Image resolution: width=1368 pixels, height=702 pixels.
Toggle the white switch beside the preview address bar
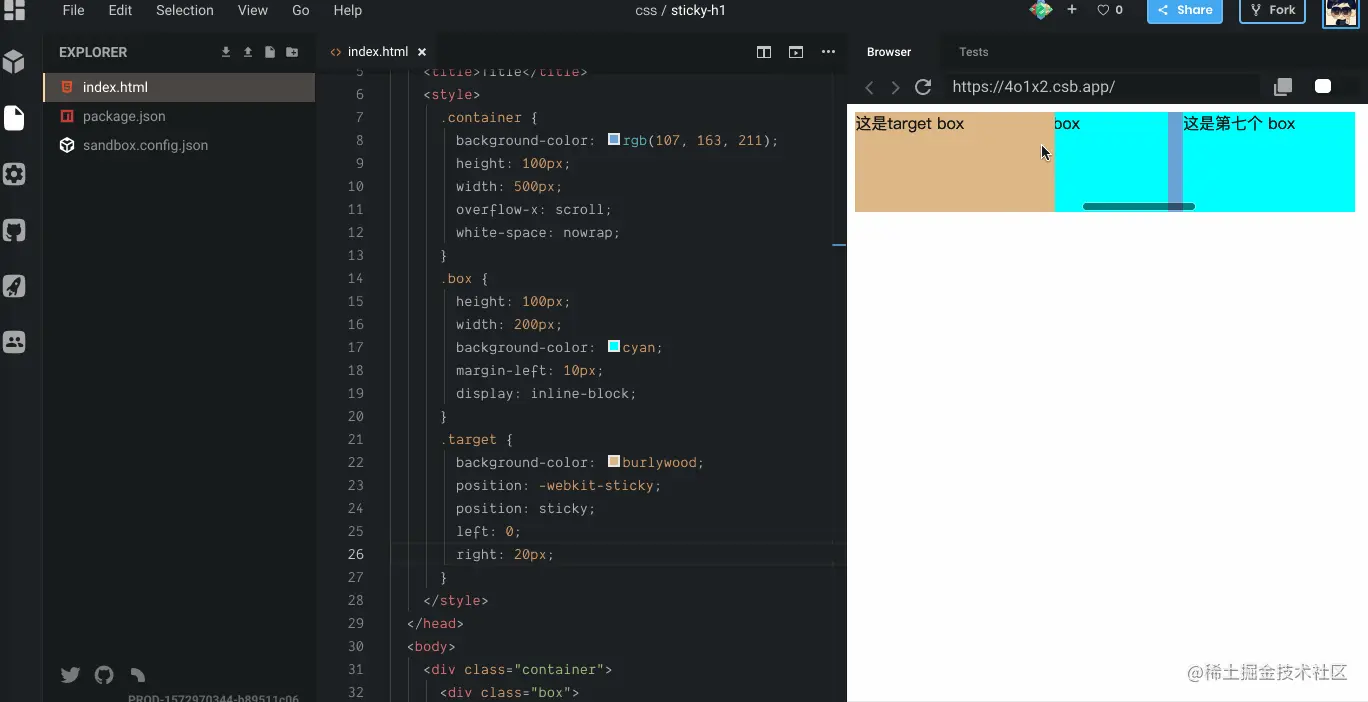pos(1323,87)
